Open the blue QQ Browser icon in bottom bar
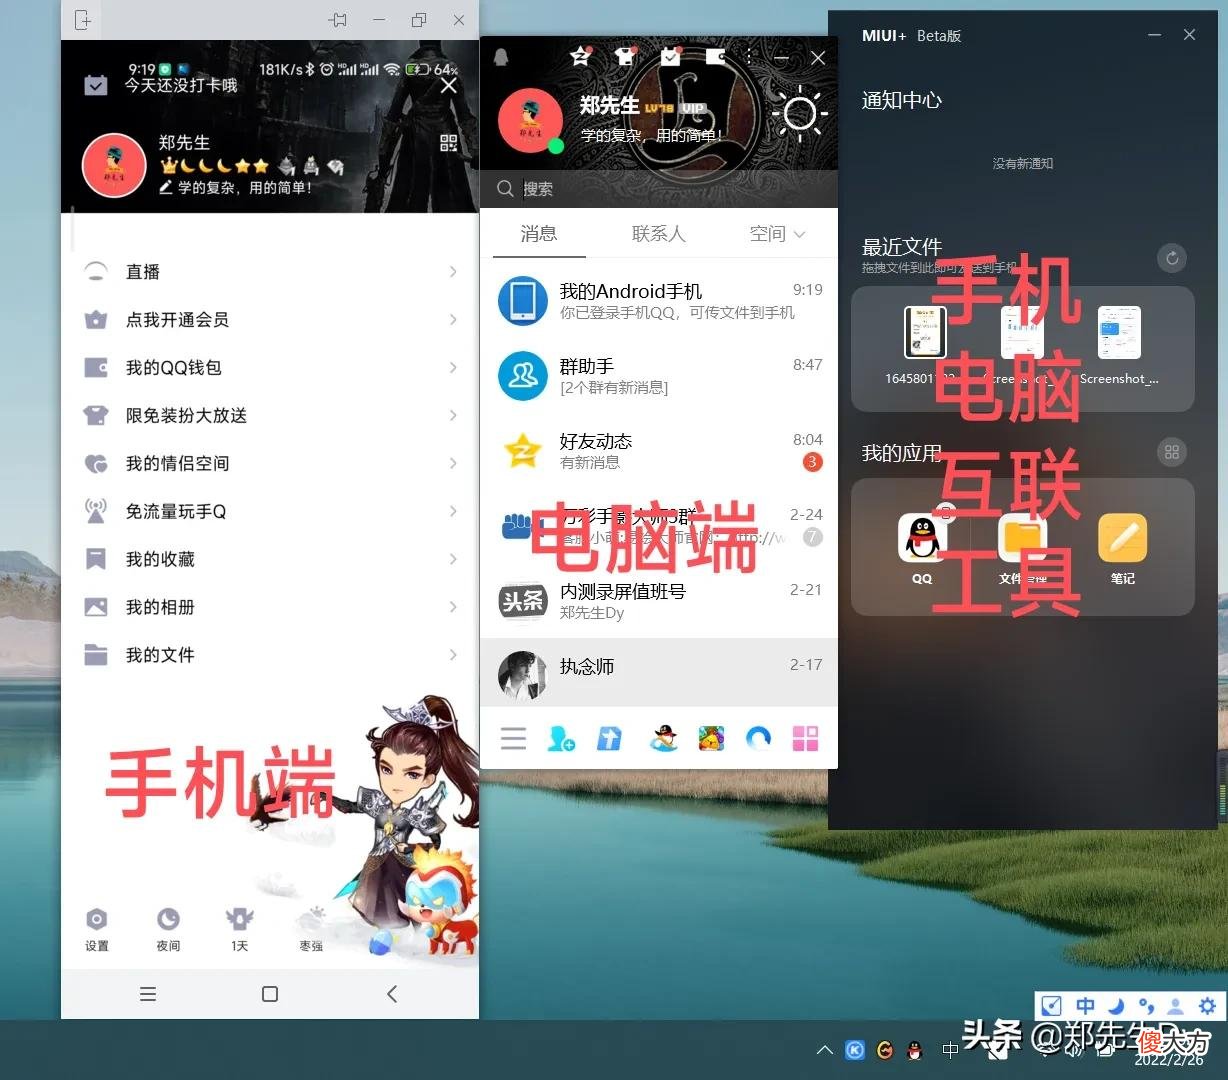 click(759, 739)
